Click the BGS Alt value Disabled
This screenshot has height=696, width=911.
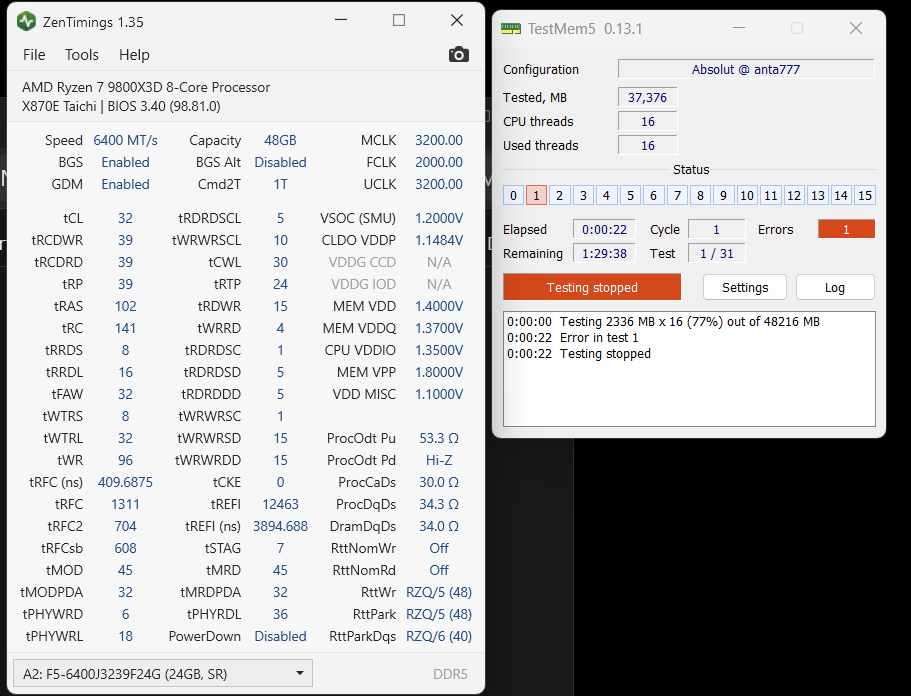(280, 162)
